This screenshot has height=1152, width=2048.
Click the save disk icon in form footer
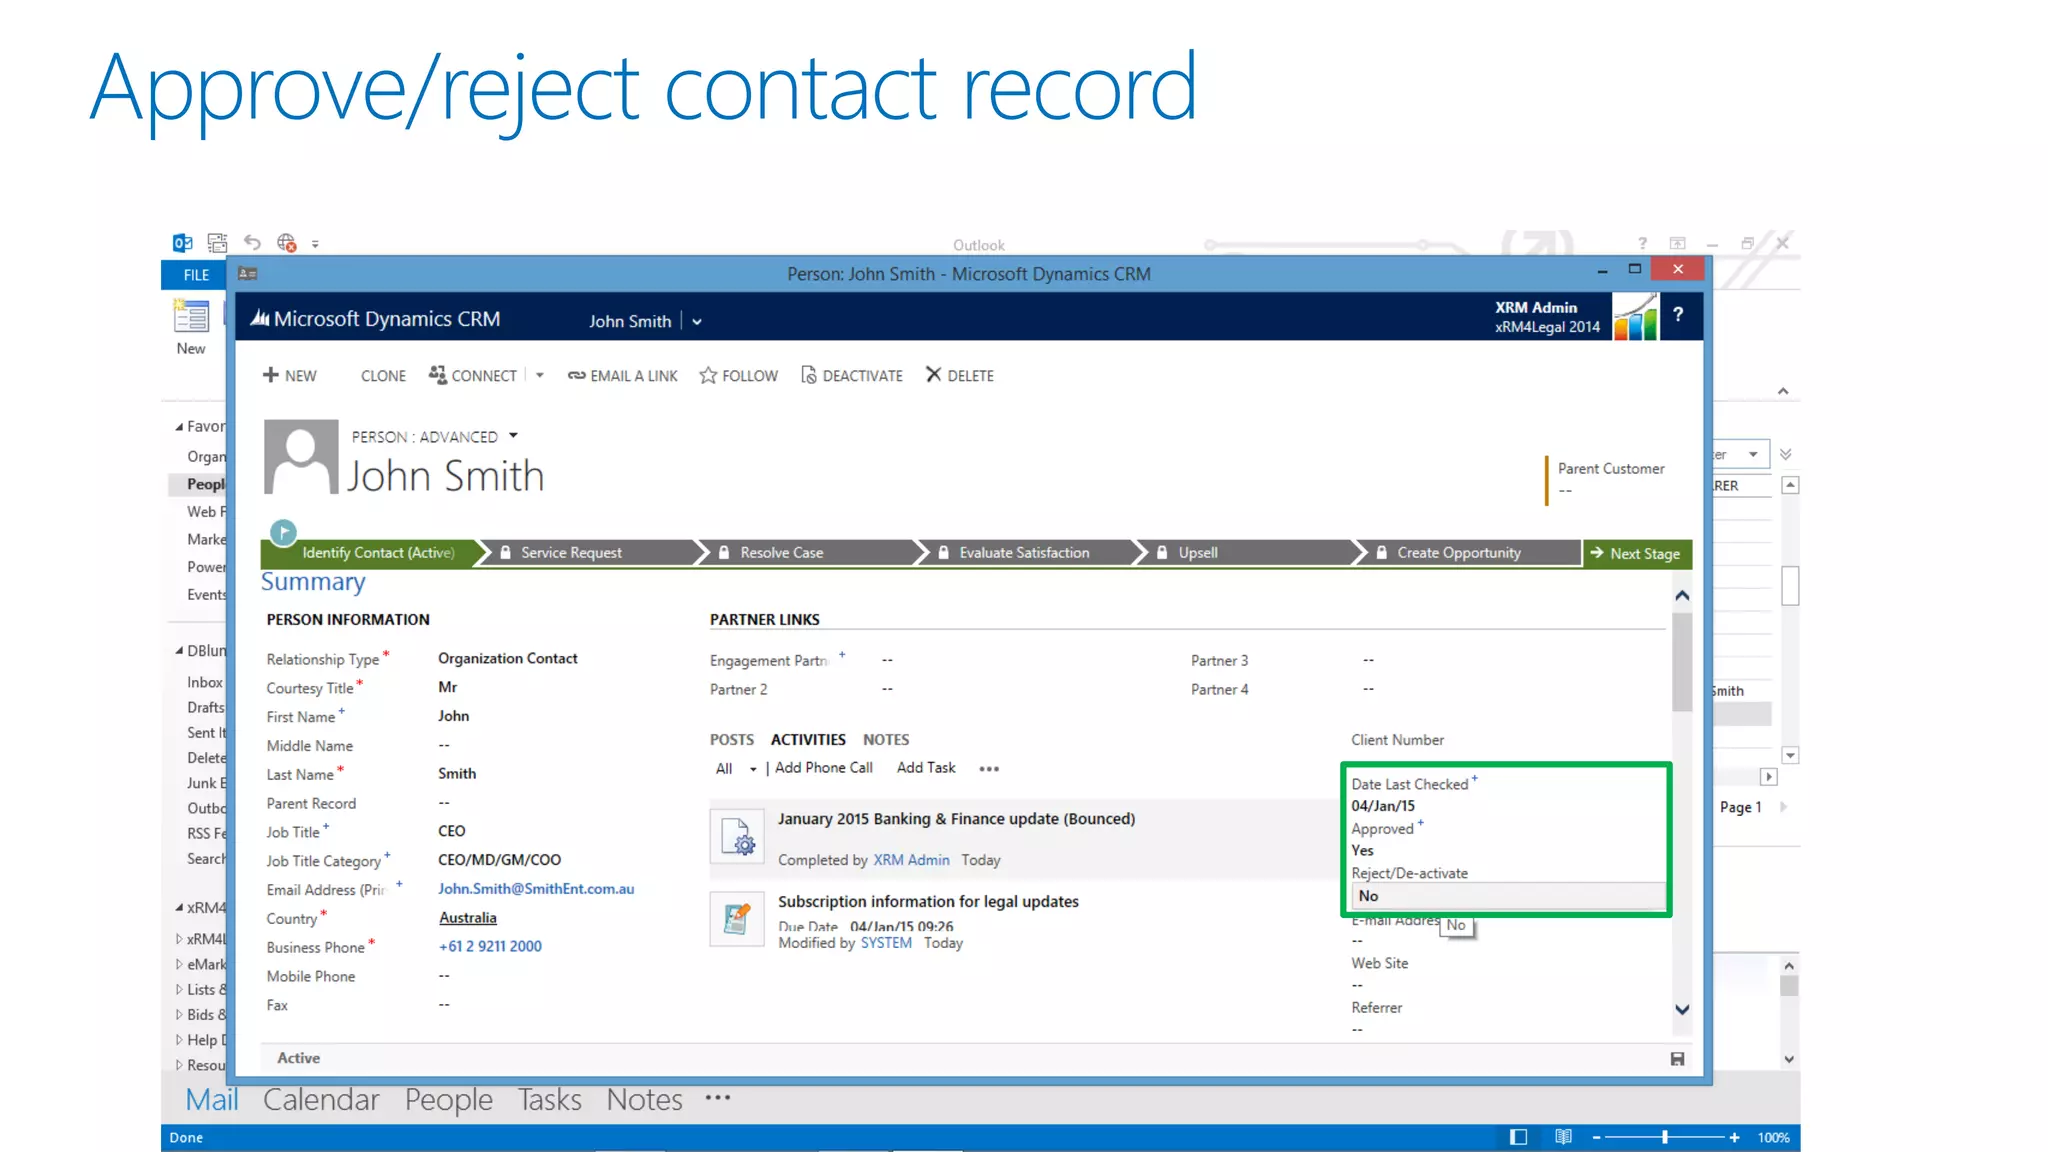1677,1059
